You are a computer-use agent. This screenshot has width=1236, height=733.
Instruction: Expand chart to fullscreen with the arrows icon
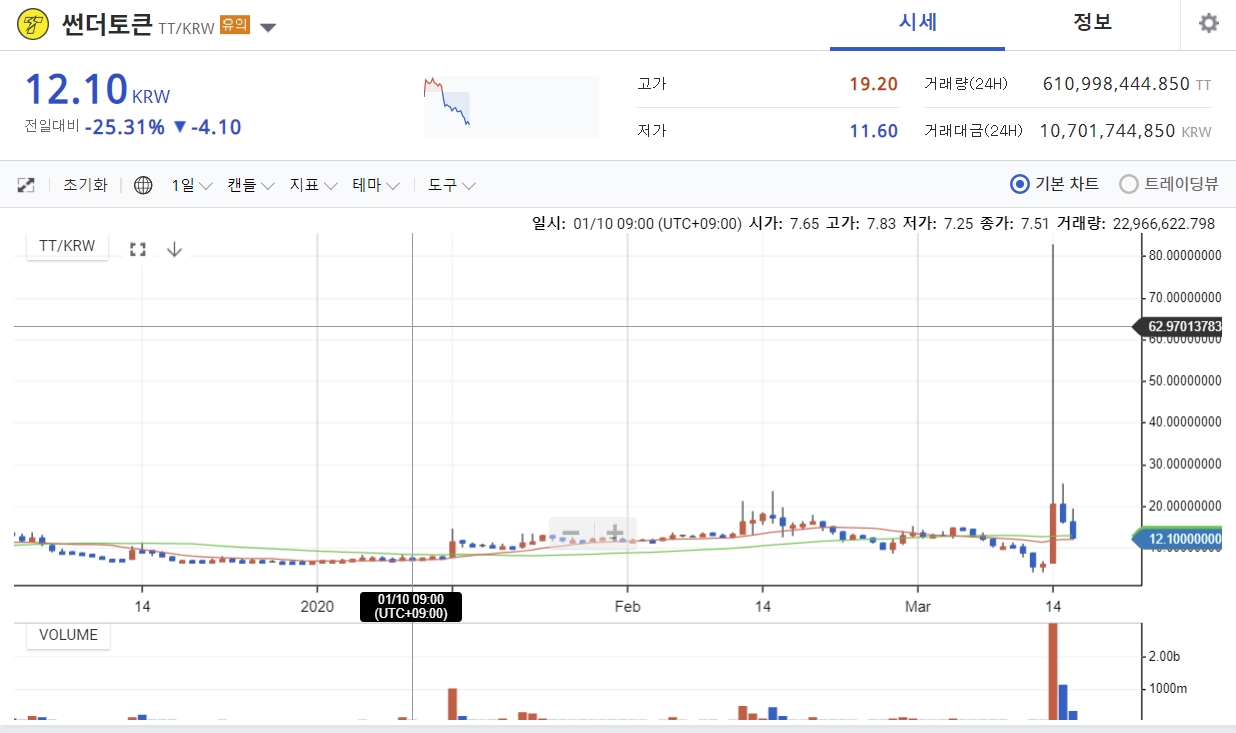tap(27, 185)
